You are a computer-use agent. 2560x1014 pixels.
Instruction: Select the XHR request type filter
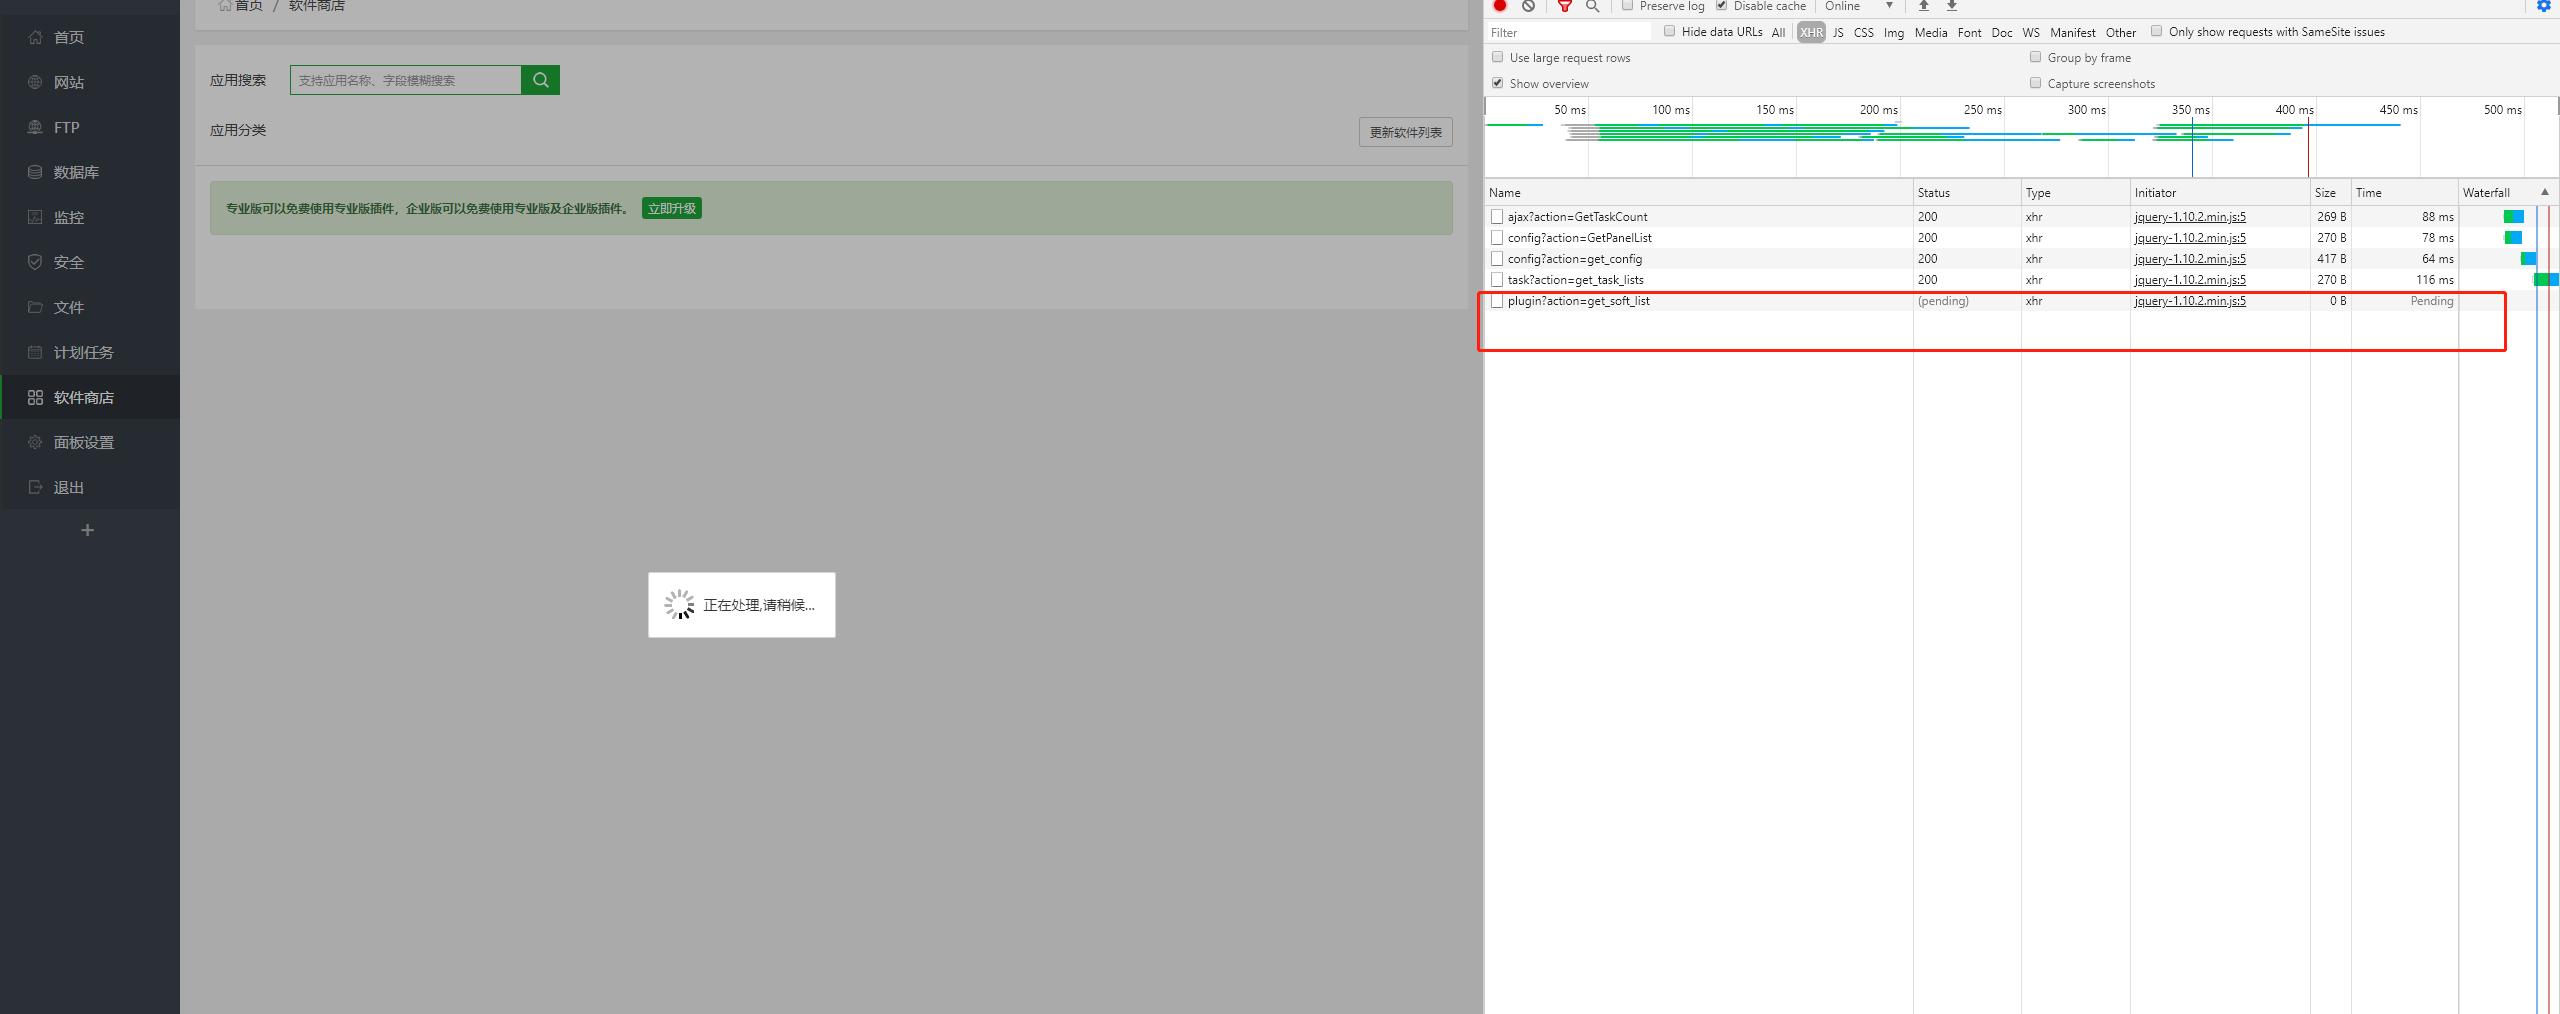(x=1811, y=32)
